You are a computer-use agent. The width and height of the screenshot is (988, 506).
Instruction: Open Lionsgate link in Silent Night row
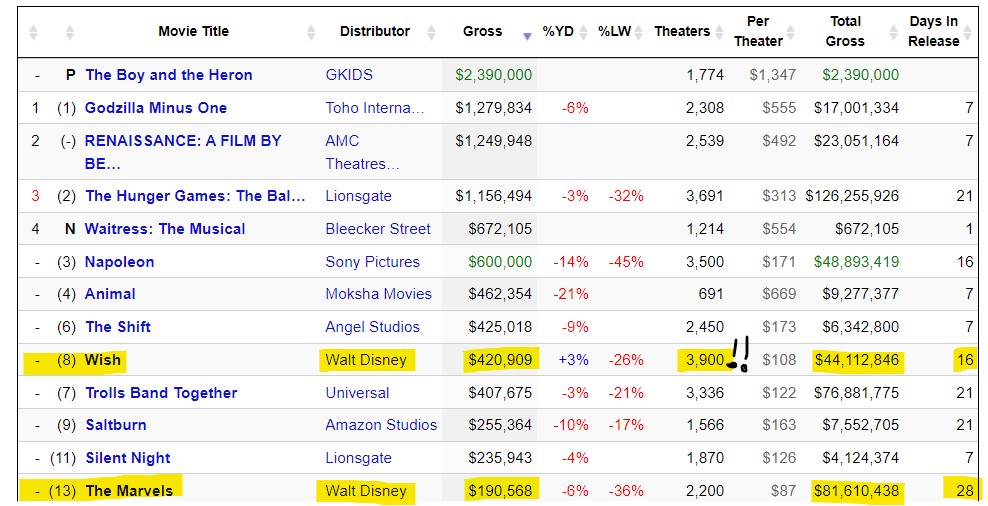pos(359,458)
